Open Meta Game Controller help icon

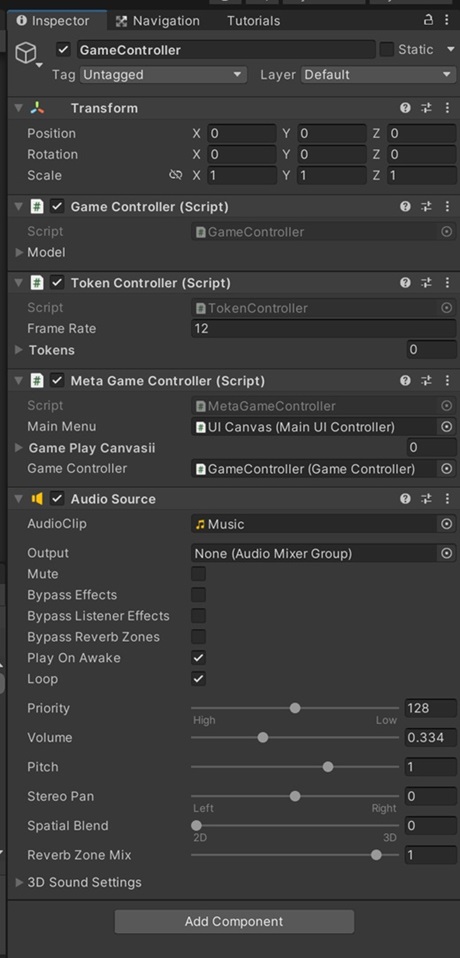(x=405, y=381)
